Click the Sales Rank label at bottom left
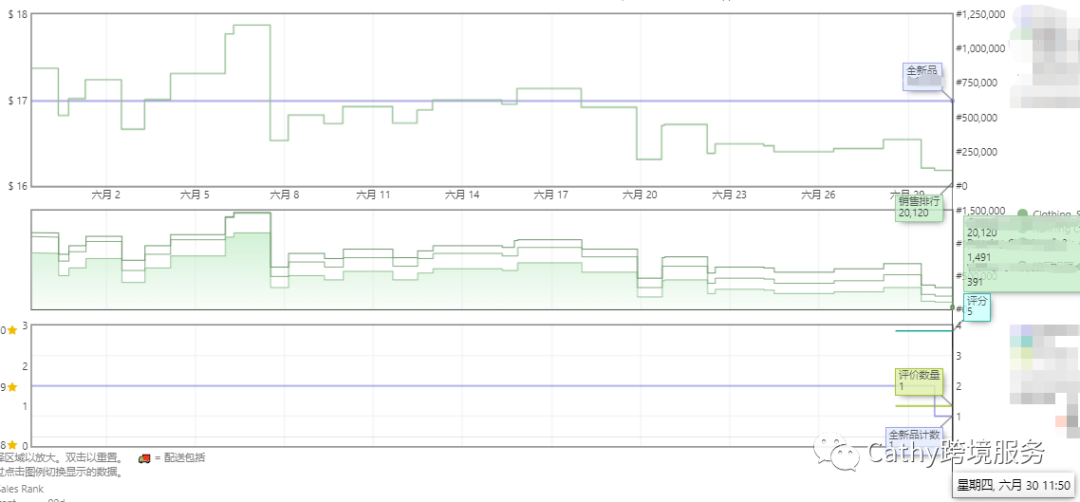 pyautogui.click(x=21, y=489)
